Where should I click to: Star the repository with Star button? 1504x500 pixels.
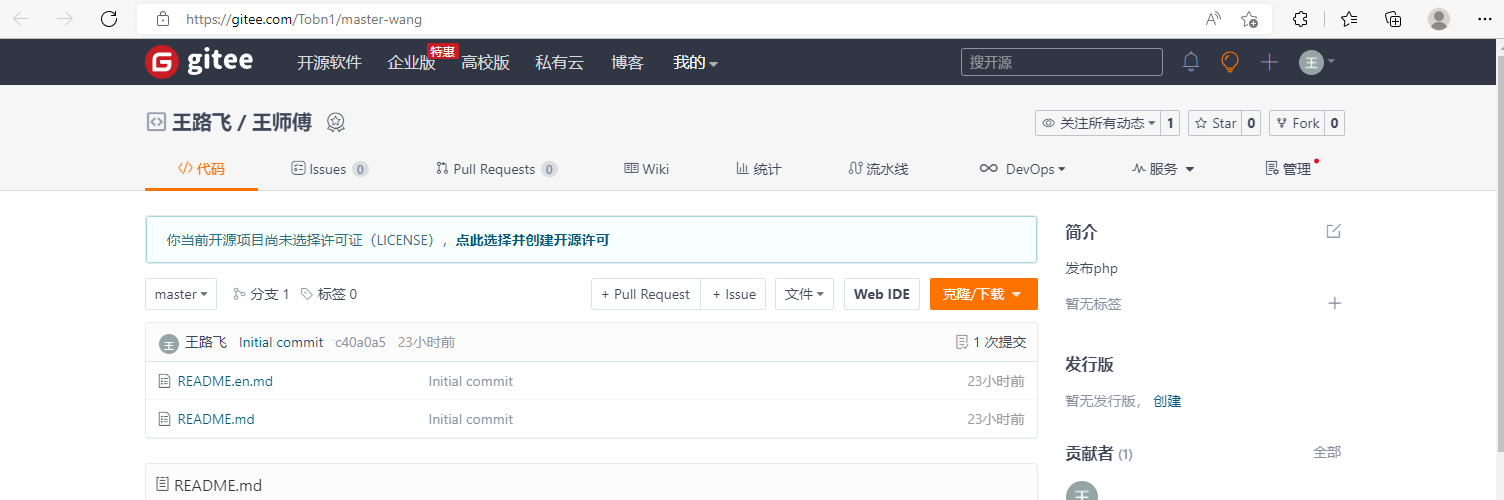pos(1215,123)
